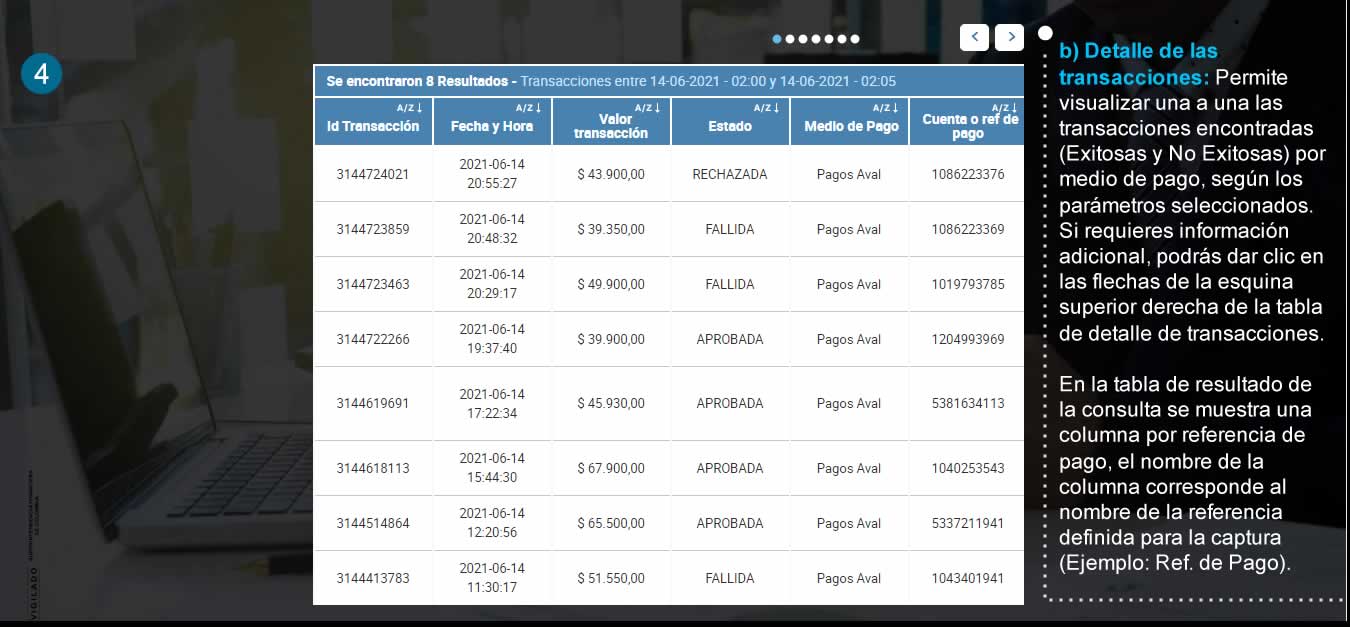Click payment reference 1086223369
The width and height of the screenshot is (1350, 627).
pyautogui.click(x=968, y=229)
